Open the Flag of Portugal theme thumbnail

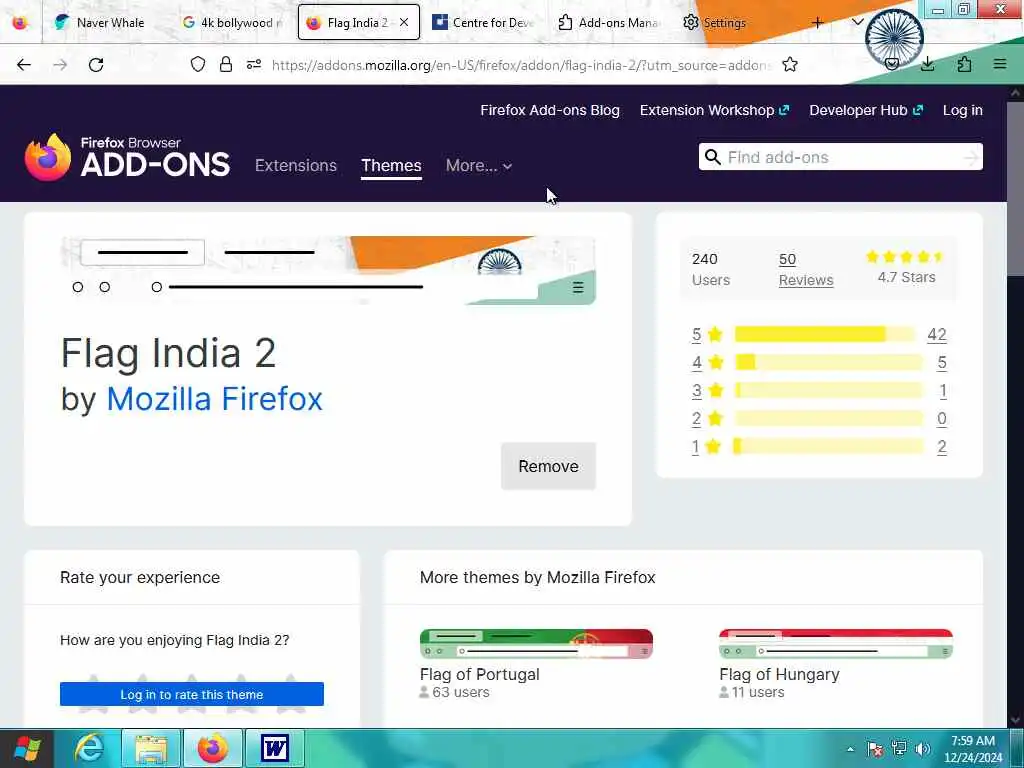[536, 644]
